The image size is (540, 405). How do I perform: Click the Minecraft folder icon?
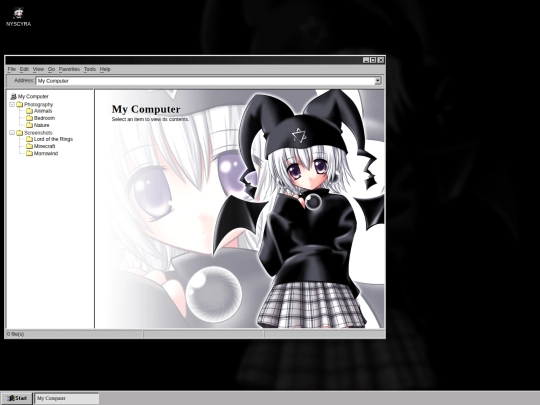pyautogui.click(x=29, y=146)
